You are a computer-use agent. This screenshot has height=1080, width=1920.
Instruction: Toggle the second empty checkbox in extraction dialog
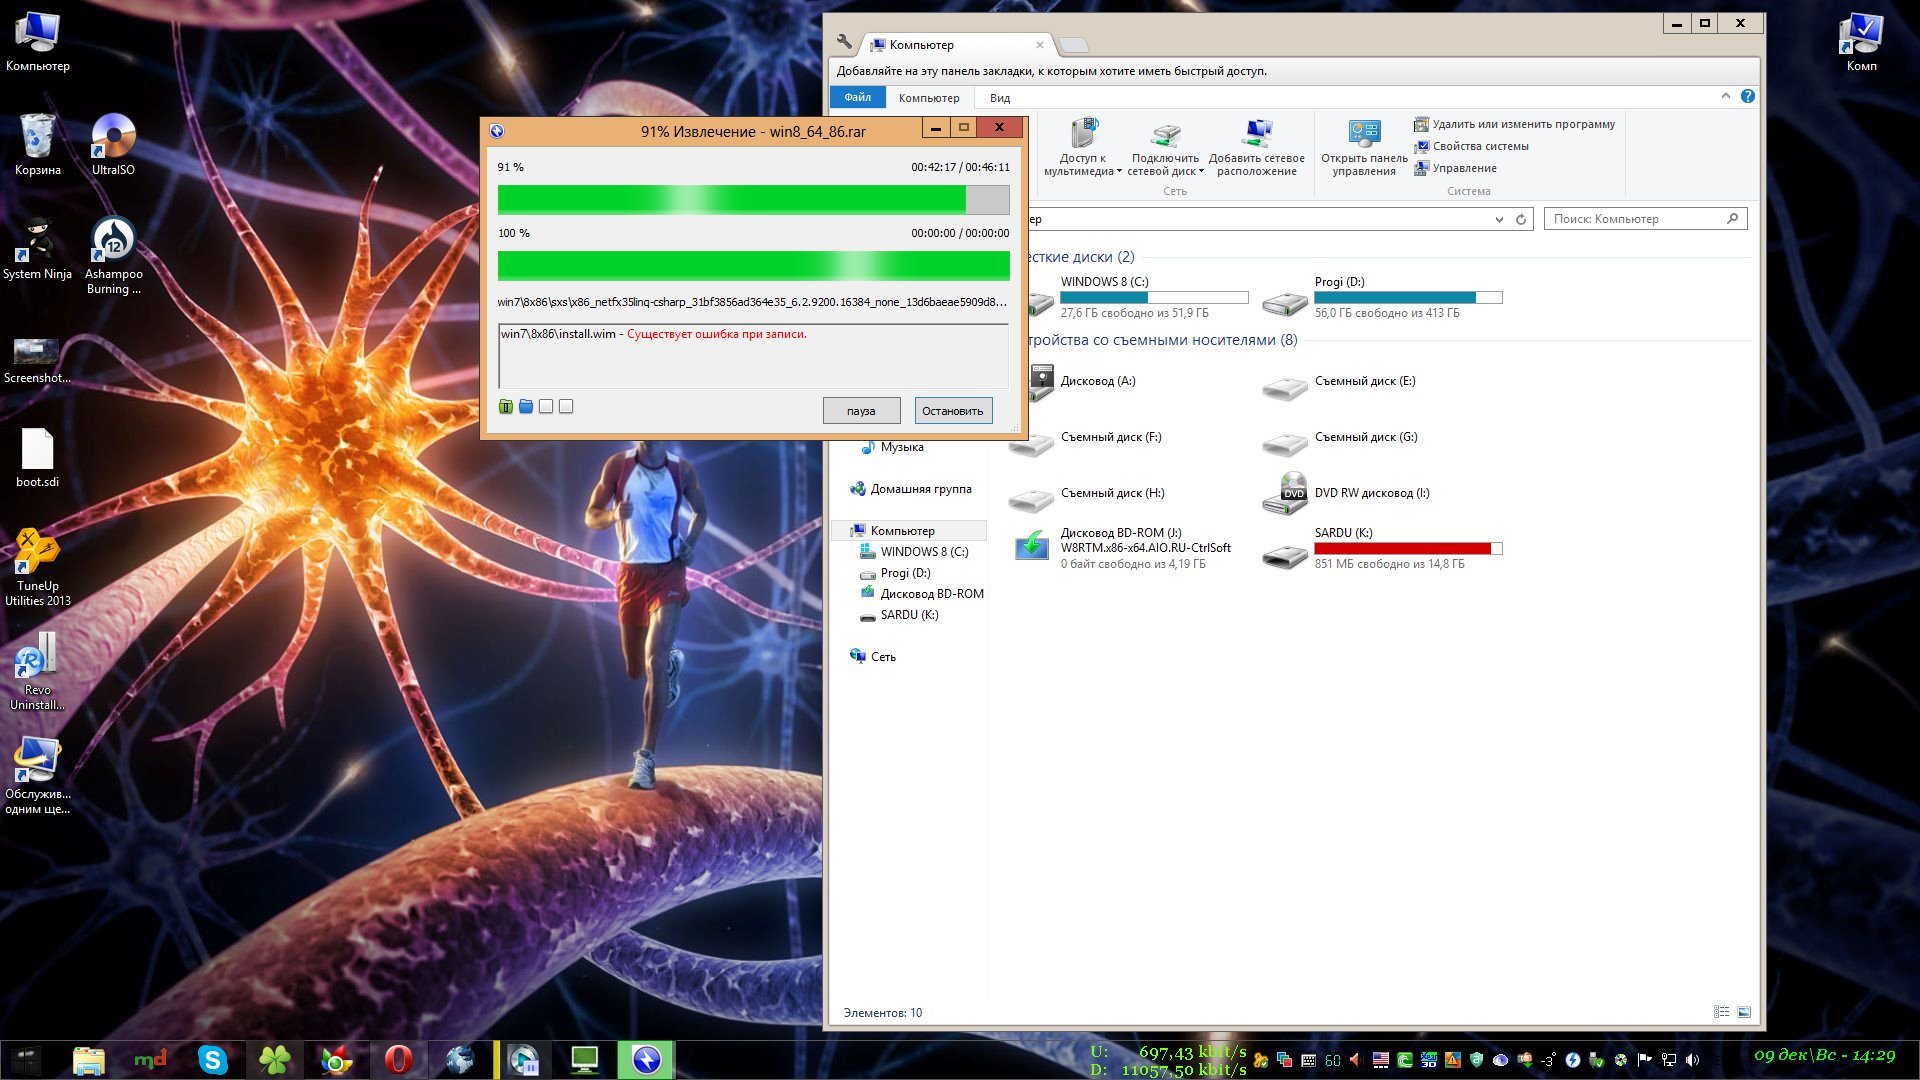(x=566, y=407)
